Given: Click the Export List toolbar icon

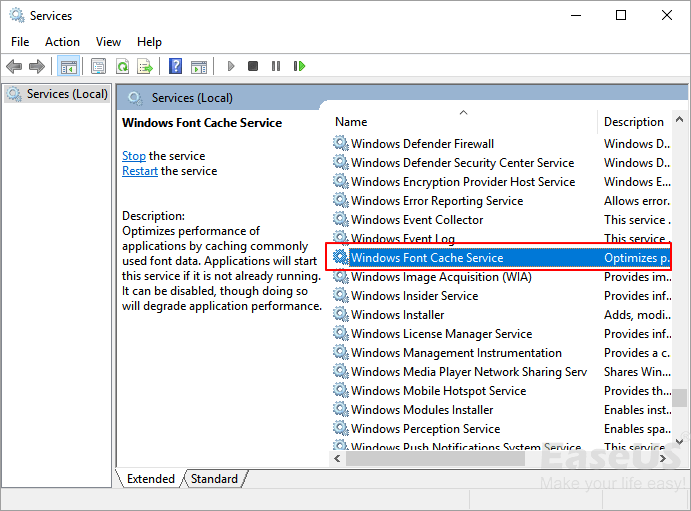Looking at the screenshot, I should [x=145, y=66].
